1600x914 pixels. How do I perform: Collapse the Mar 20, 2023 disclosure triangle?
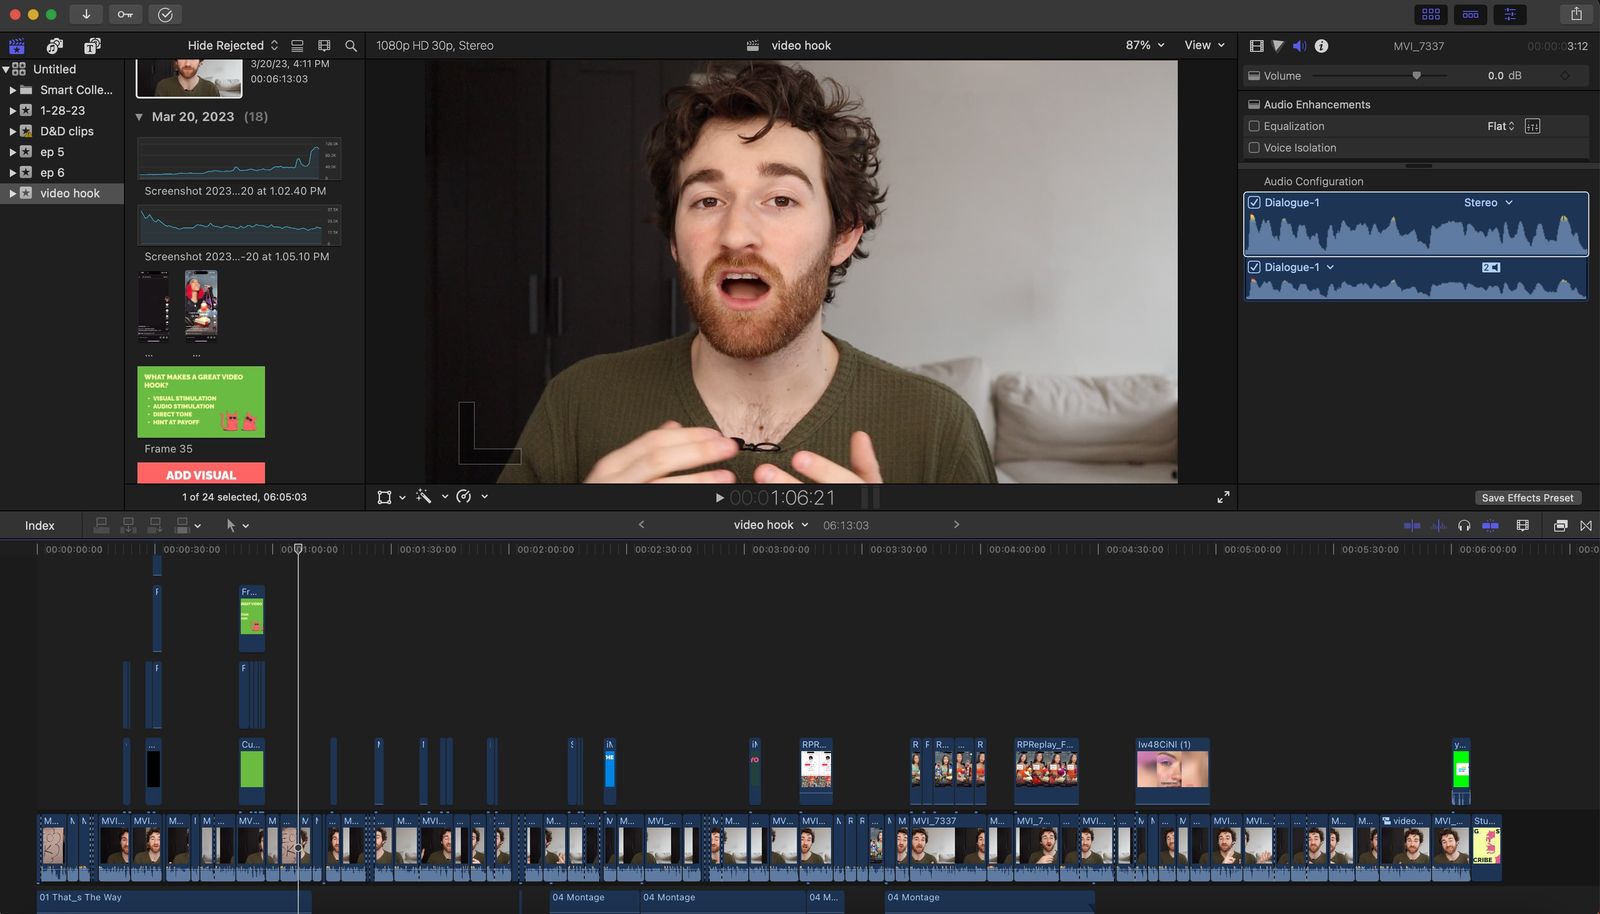tap(139, 117)
